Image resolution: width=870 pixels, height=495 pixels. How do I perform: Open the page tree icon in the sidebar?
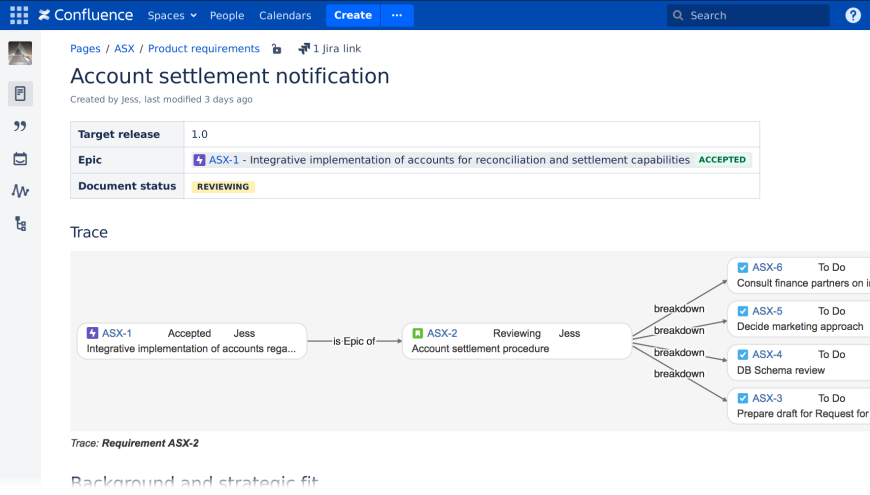click(x=20, y=224)
